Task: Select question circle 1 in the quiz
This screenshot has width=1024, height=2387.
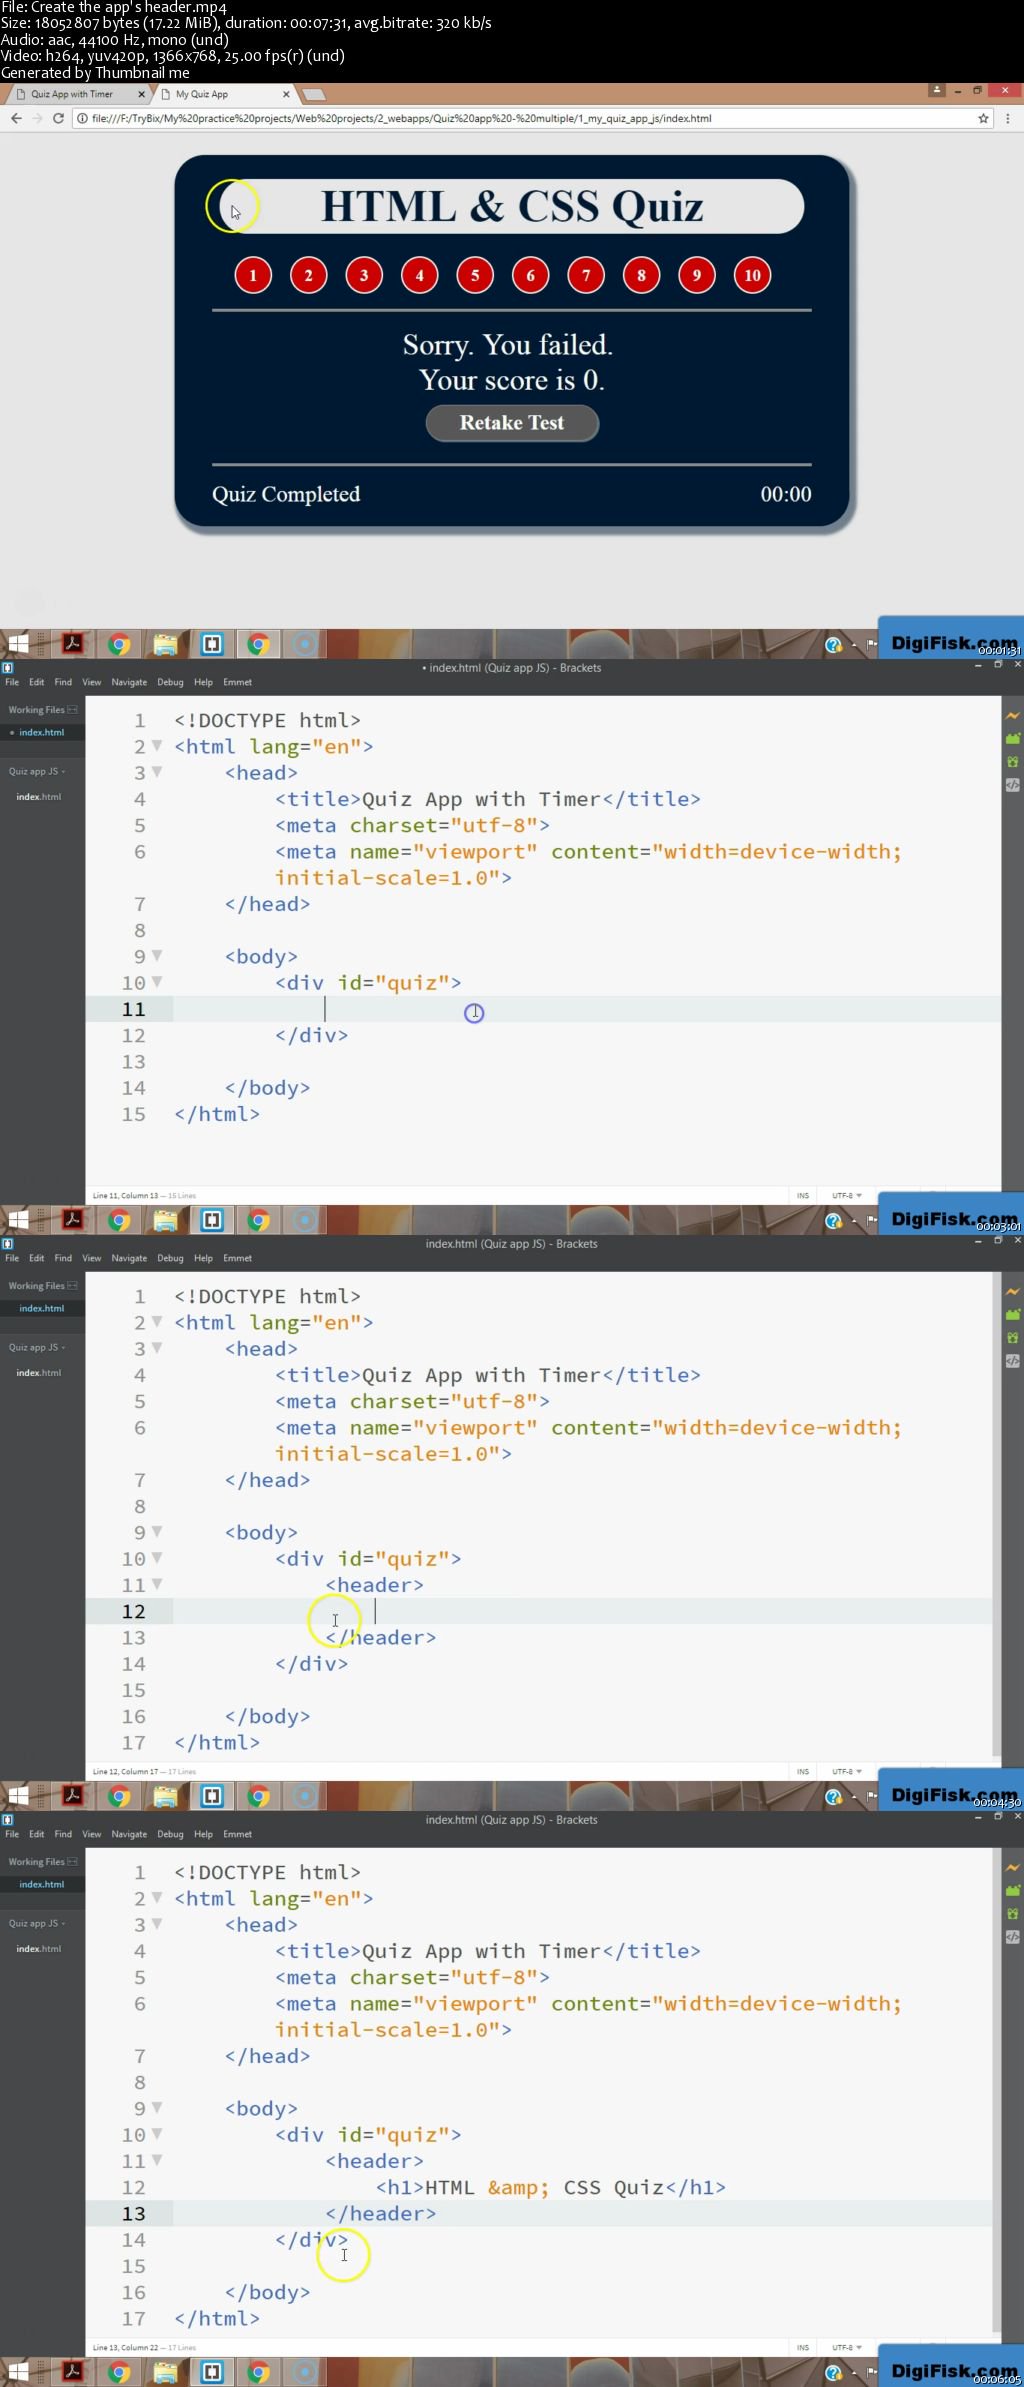Action: click(253, 275)
